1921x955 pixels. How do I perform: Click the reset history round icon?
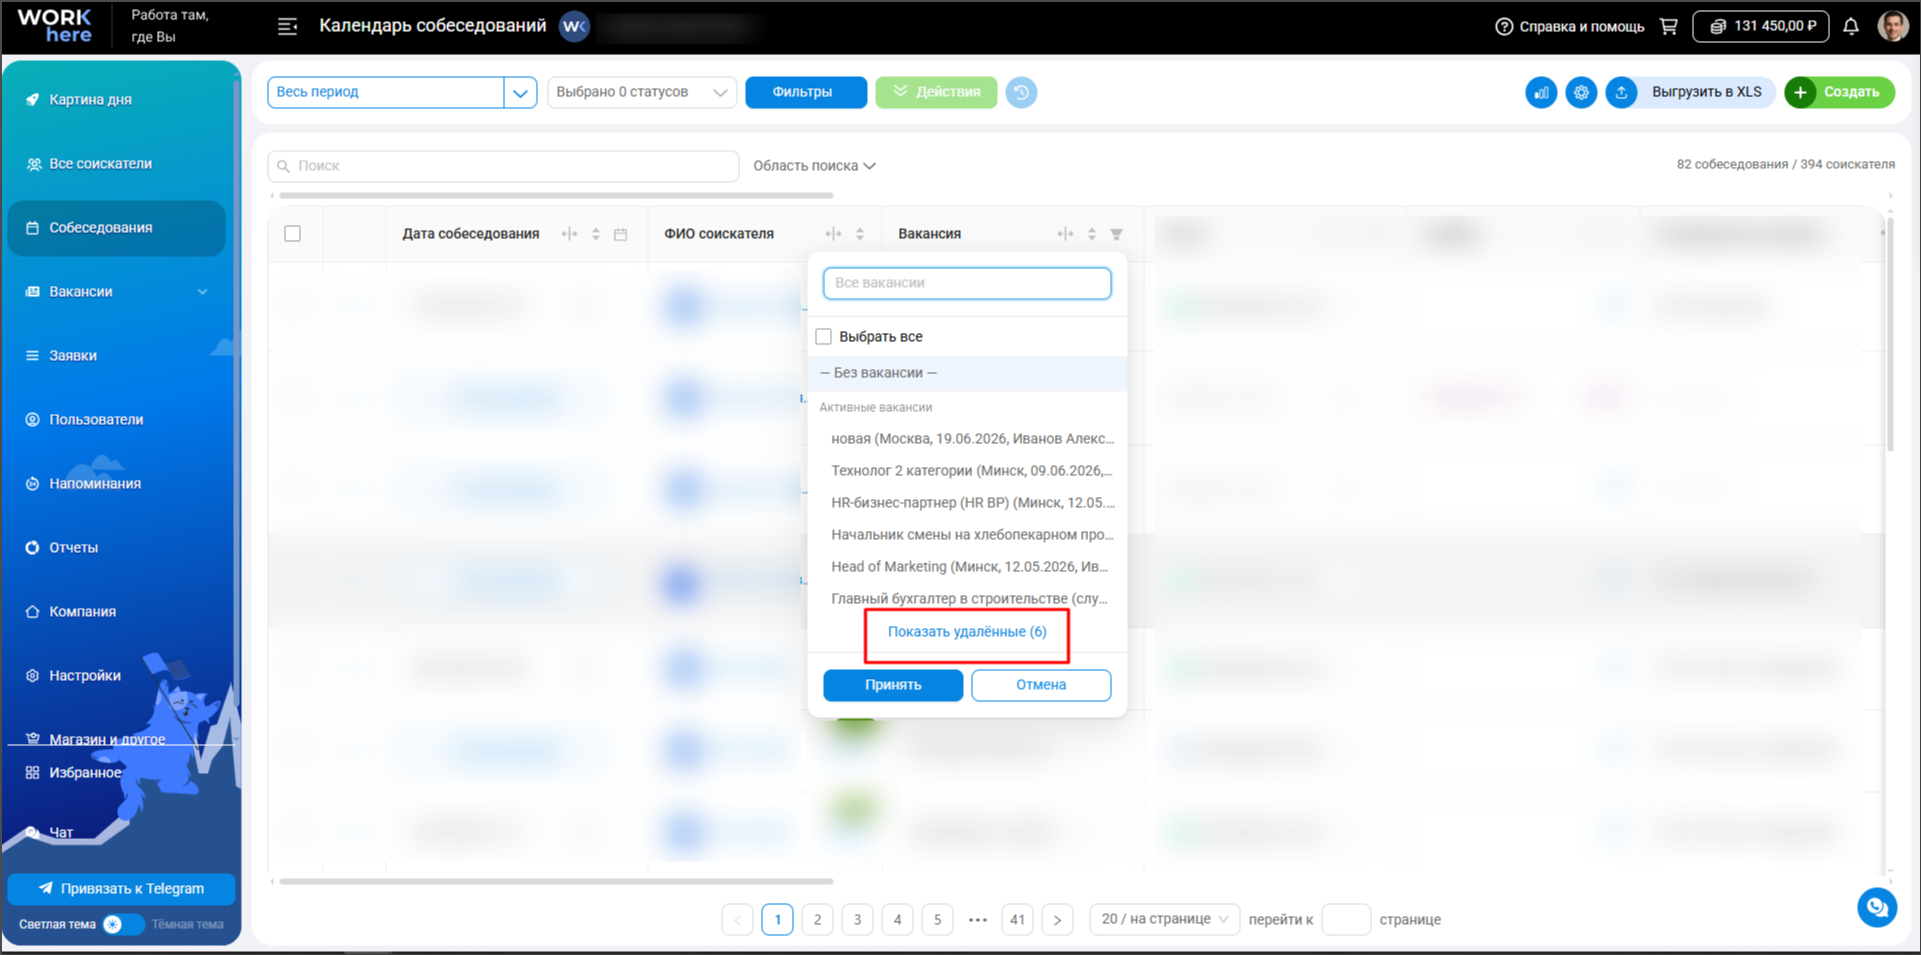point(1021,92)
